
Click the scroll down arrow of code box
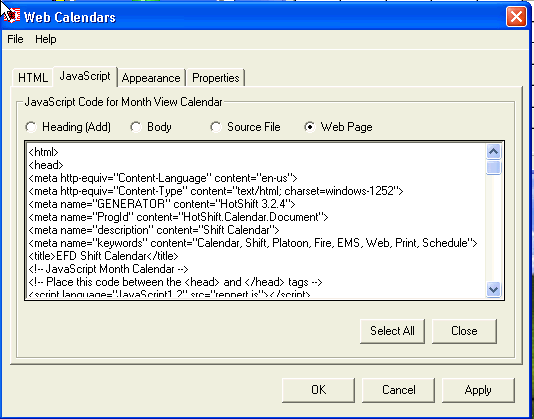point(493,290)
